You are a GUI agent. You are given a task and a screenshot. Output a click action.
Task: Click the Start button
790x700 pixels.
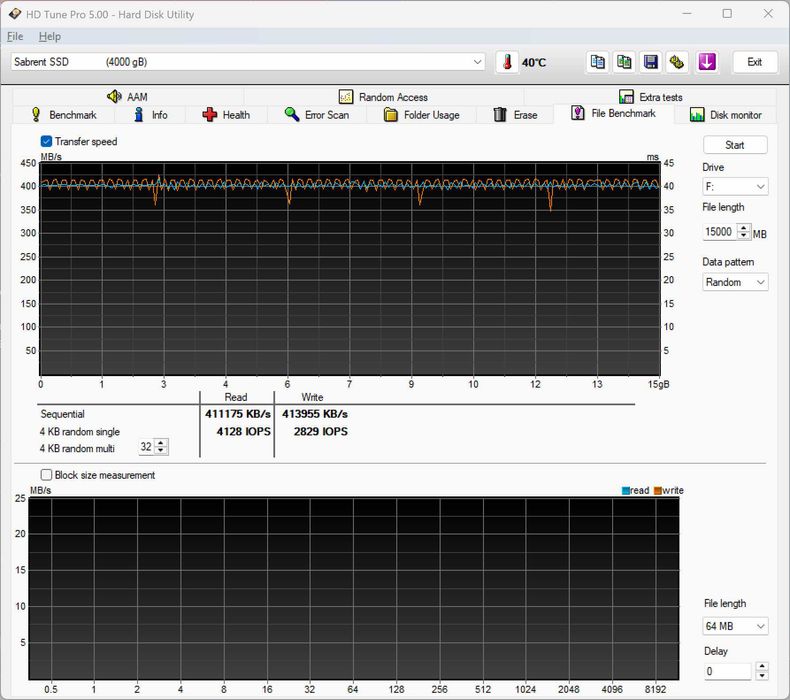coord(735,145)
